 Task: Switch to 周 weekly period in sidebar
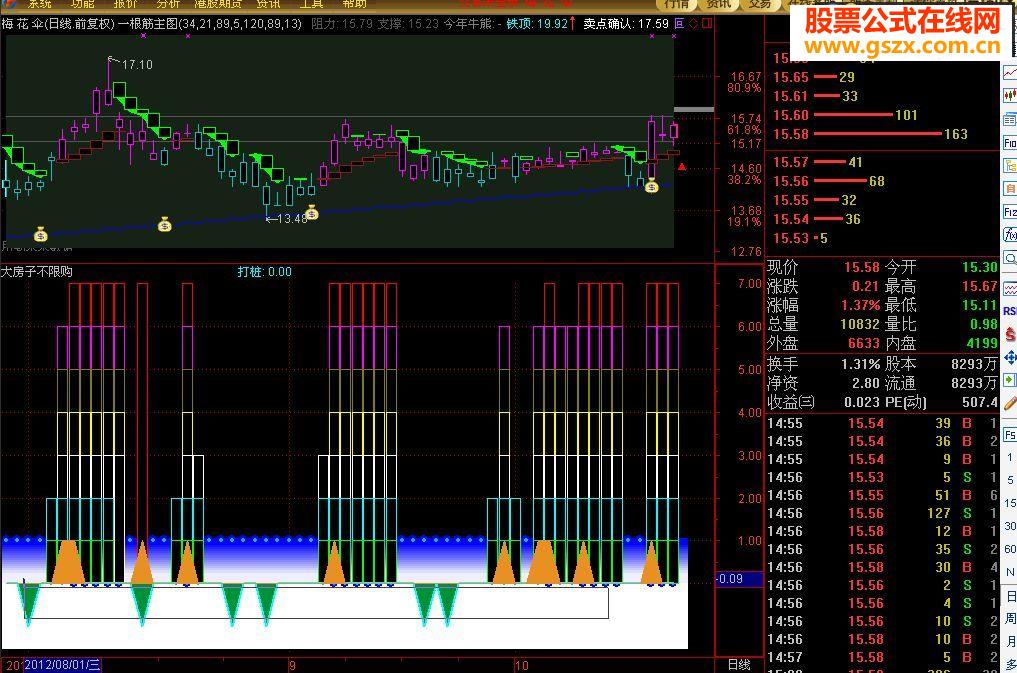1011,619
